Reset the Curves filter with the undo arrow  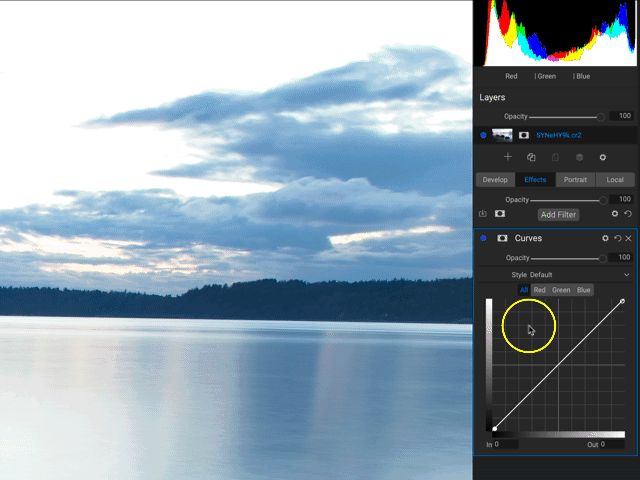click(617, 238)
